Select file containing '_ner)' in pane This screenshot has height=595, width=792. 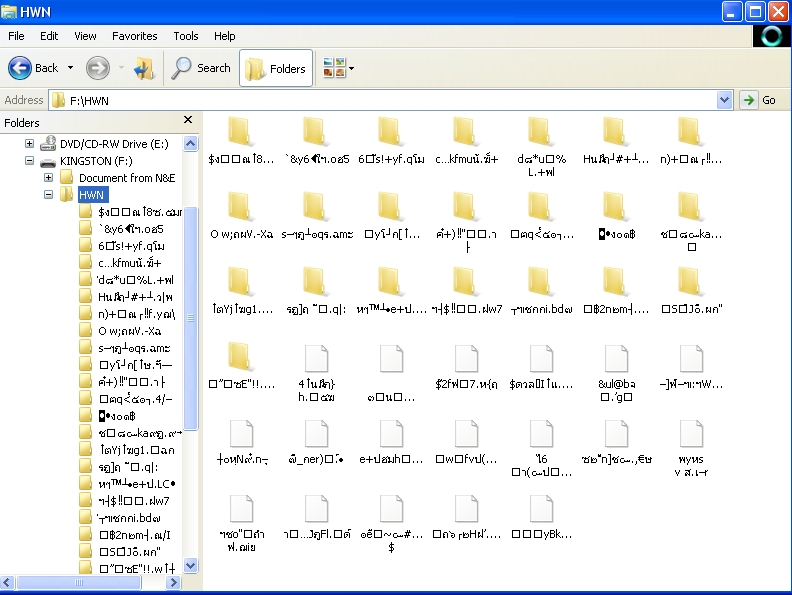tap(317, 441)
